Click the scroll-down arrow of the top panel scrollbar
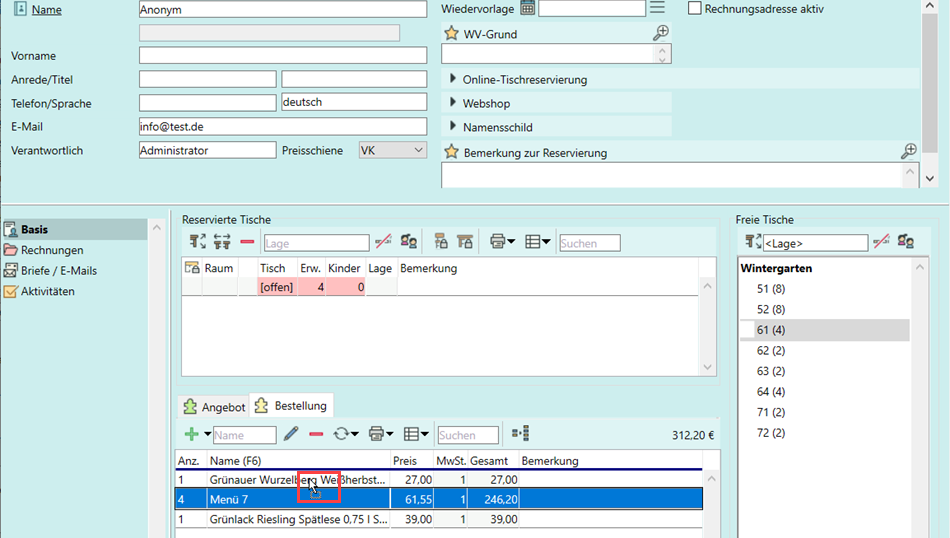The image size is (950, 538). click(x=930, y=178)
